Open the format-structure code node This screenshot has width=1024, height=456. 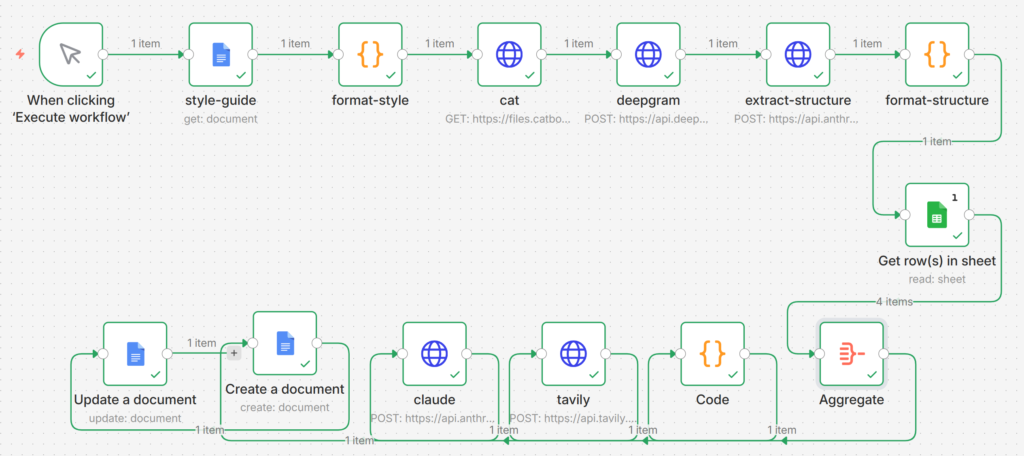coord(937,55)
